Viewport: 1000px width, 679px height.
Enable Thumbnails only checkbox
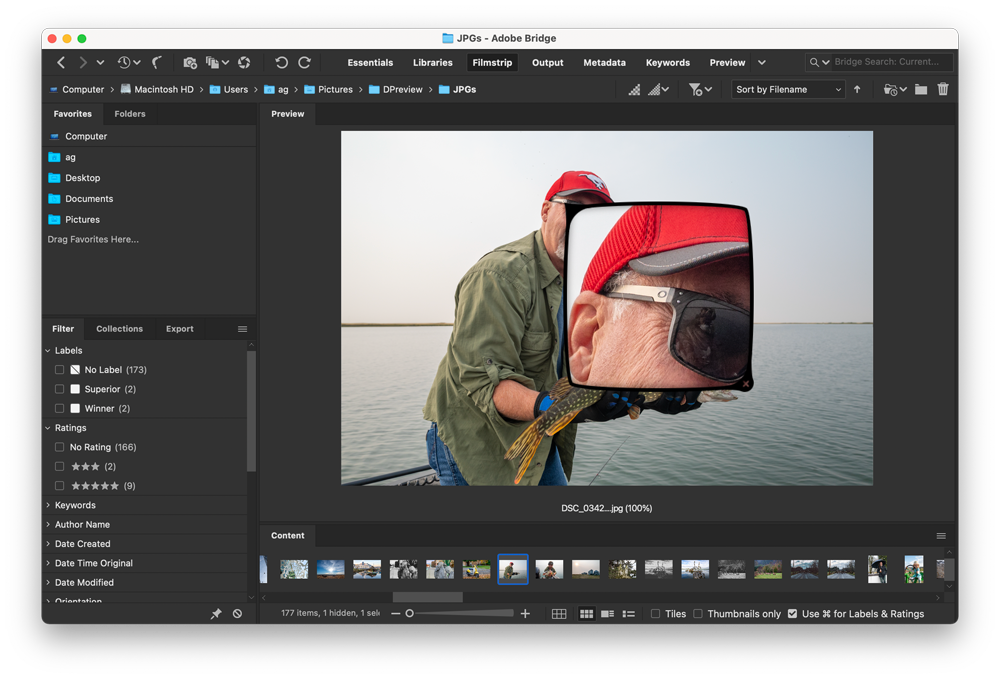[698, 614]
